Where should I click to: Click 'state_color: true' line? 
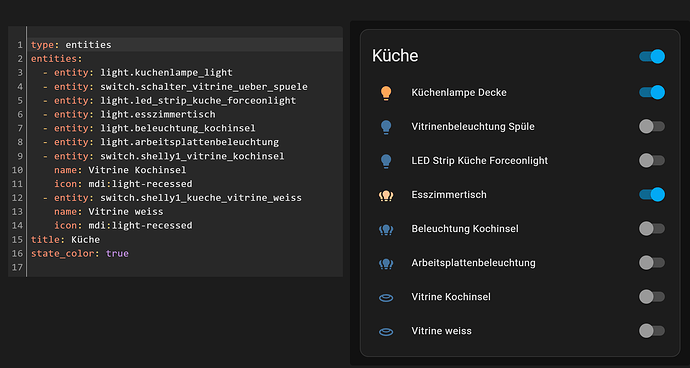coord(80,254)
